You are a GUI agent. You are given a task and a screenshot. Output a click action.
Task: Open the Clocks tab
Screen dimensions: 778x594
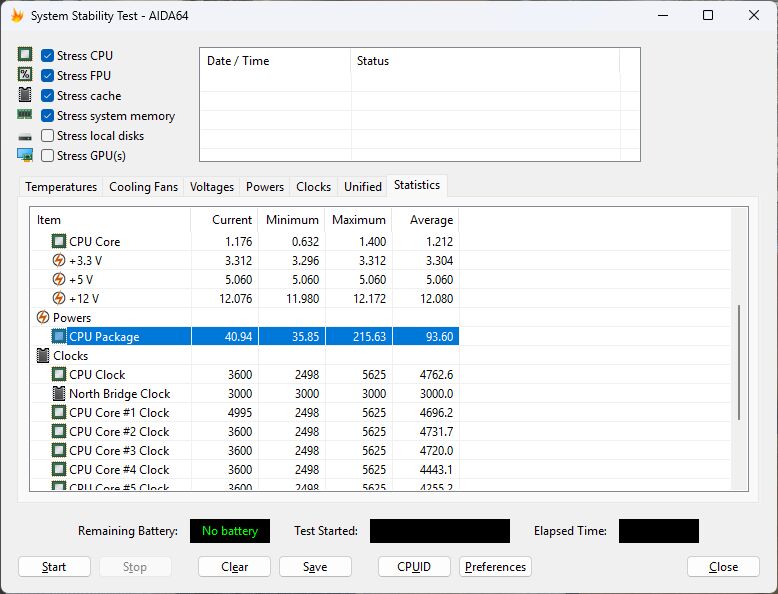(314, 187)
